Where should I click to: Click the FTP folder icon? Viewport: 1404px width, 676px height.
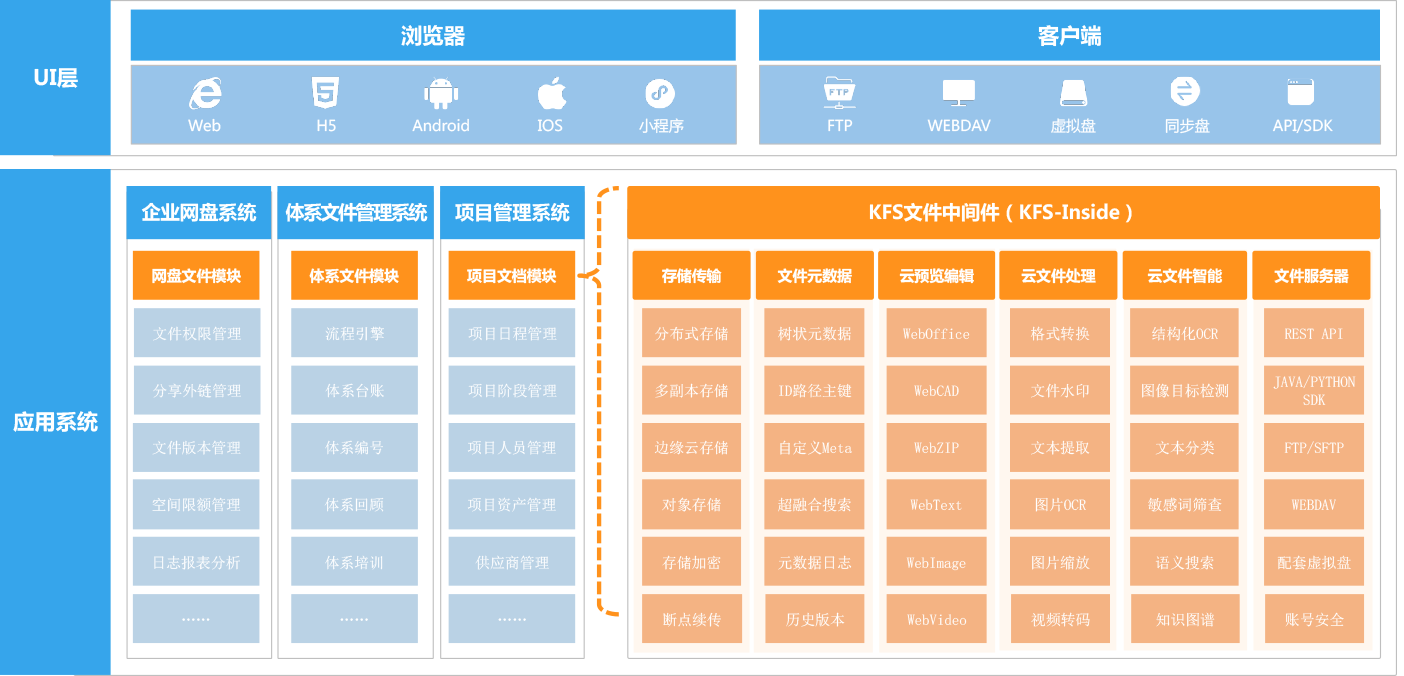839,92
